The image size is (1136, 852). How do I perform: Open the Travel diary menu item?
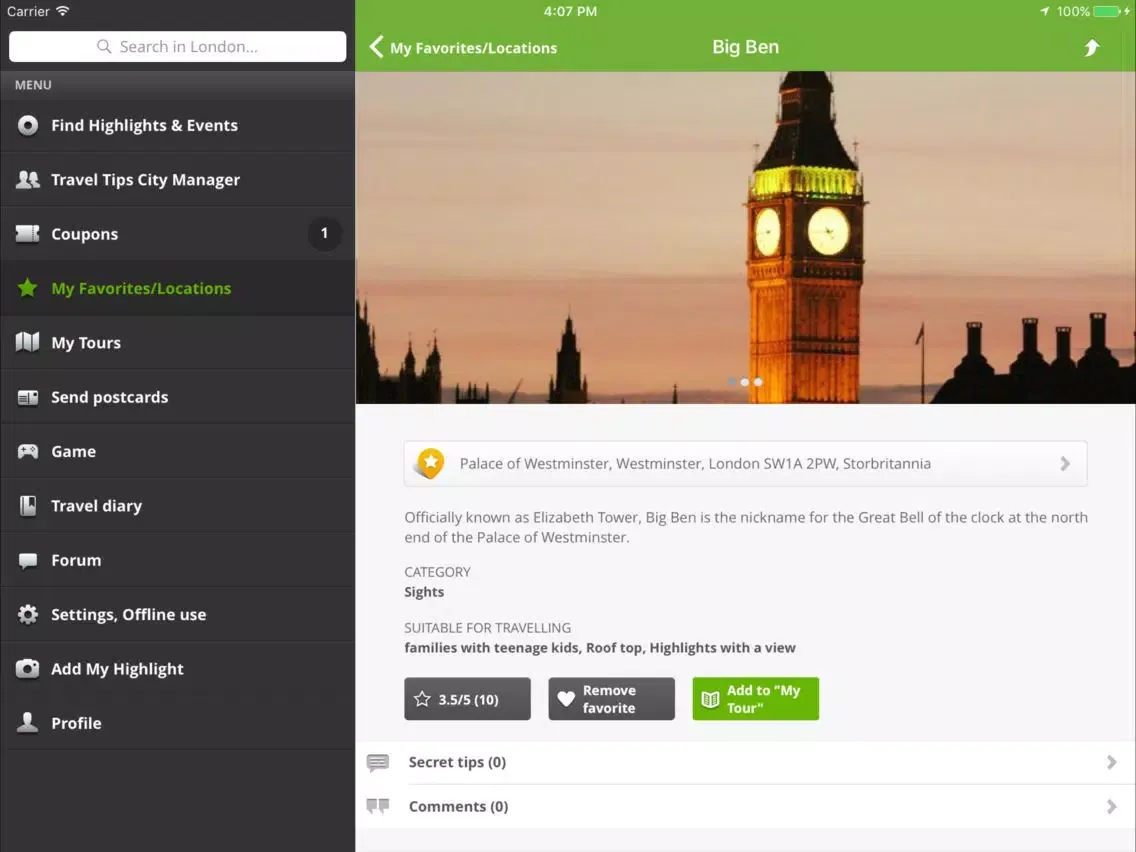coord(178,506)
